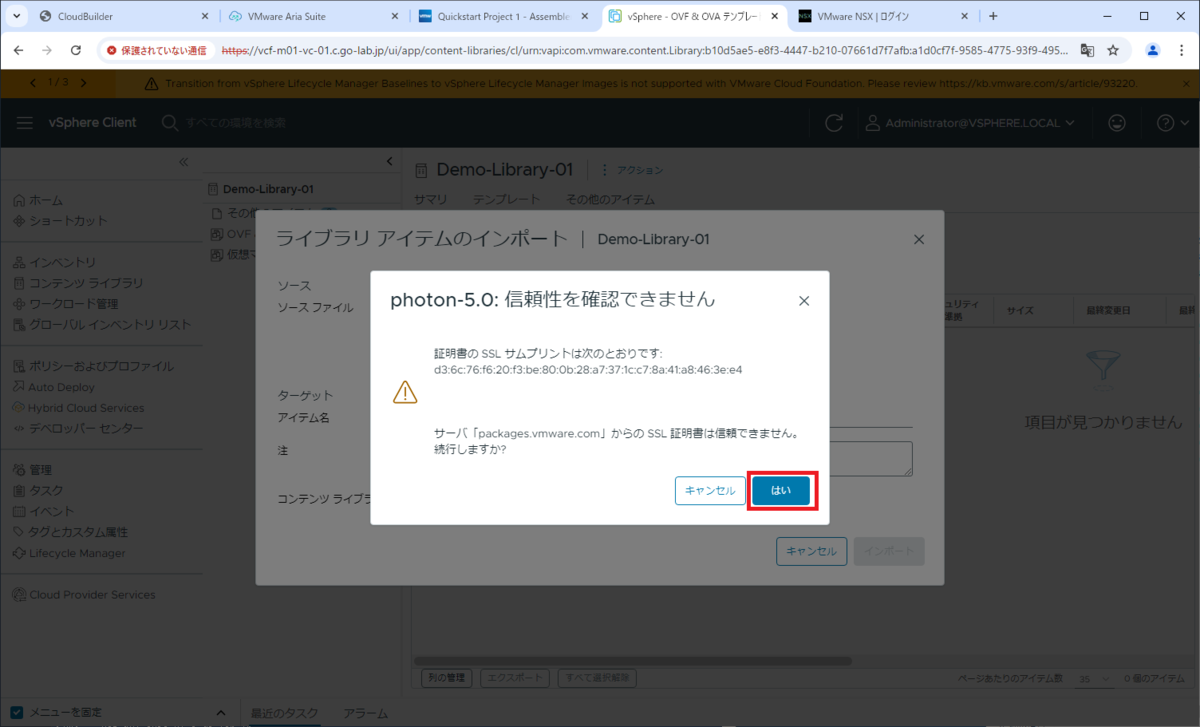Open インベントリ in the navigation

[62, 263]
